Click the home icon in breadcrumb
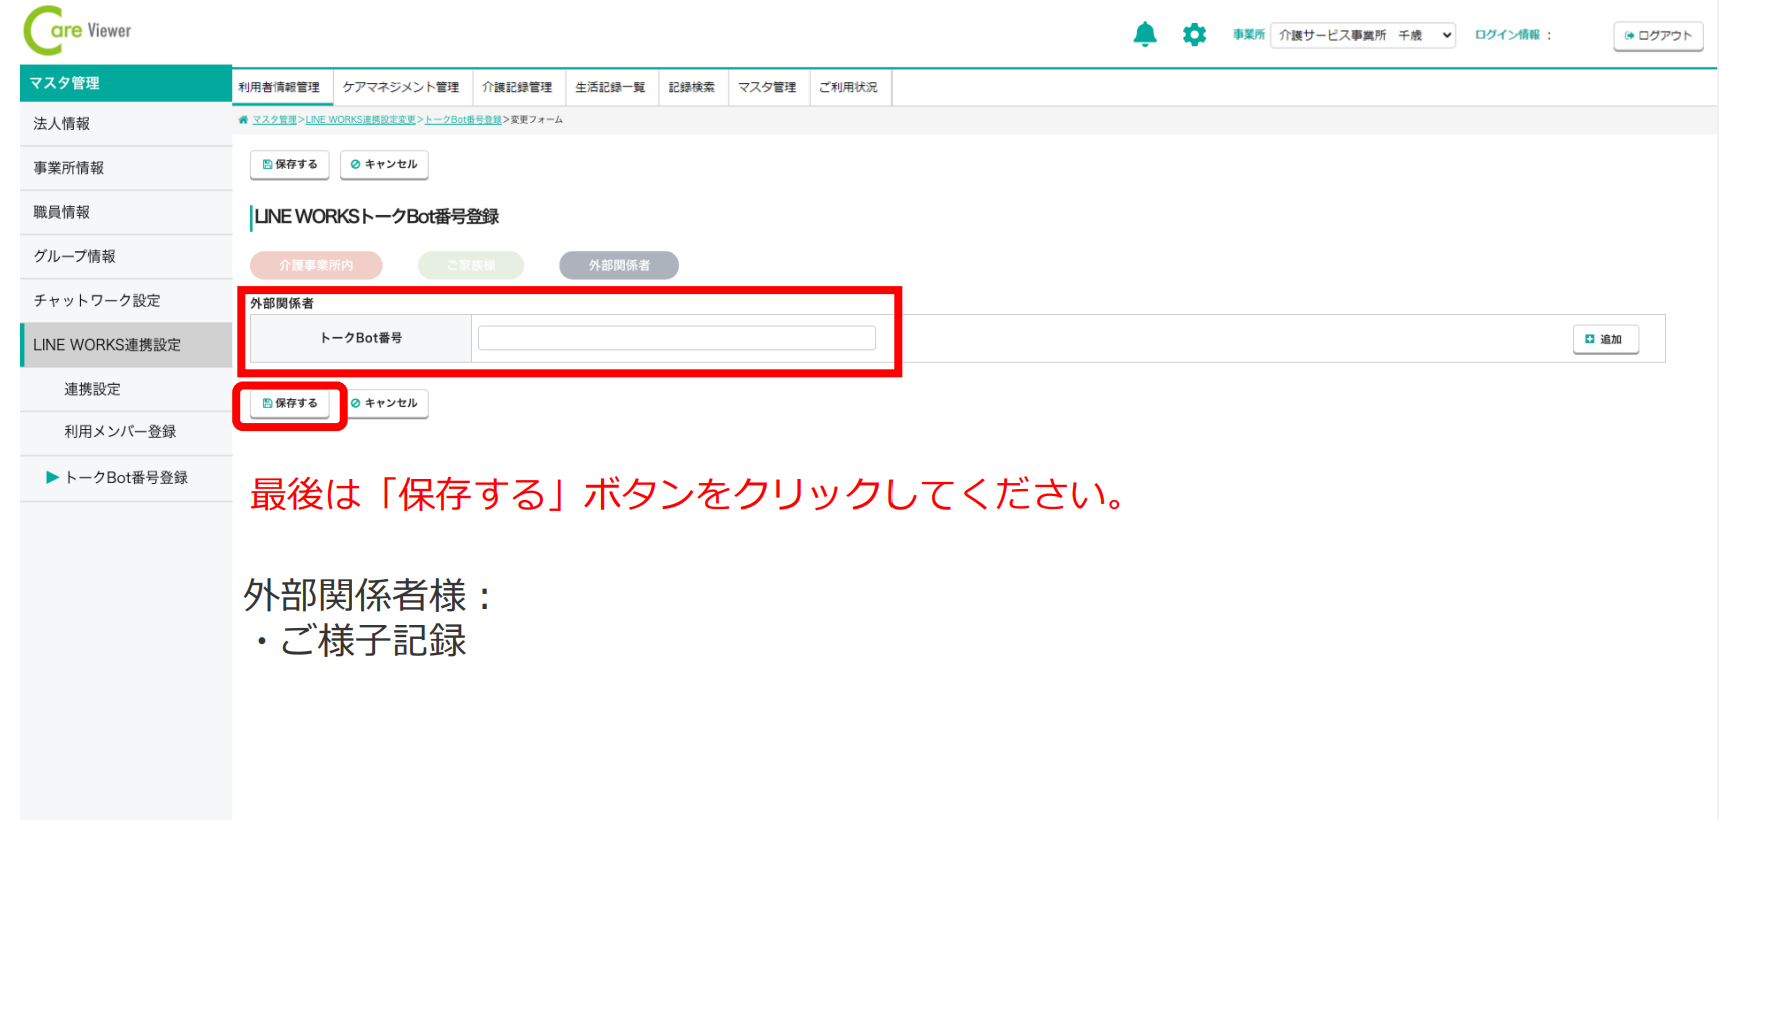This screenshot has width=1778, height=1014. pos(243,120)
